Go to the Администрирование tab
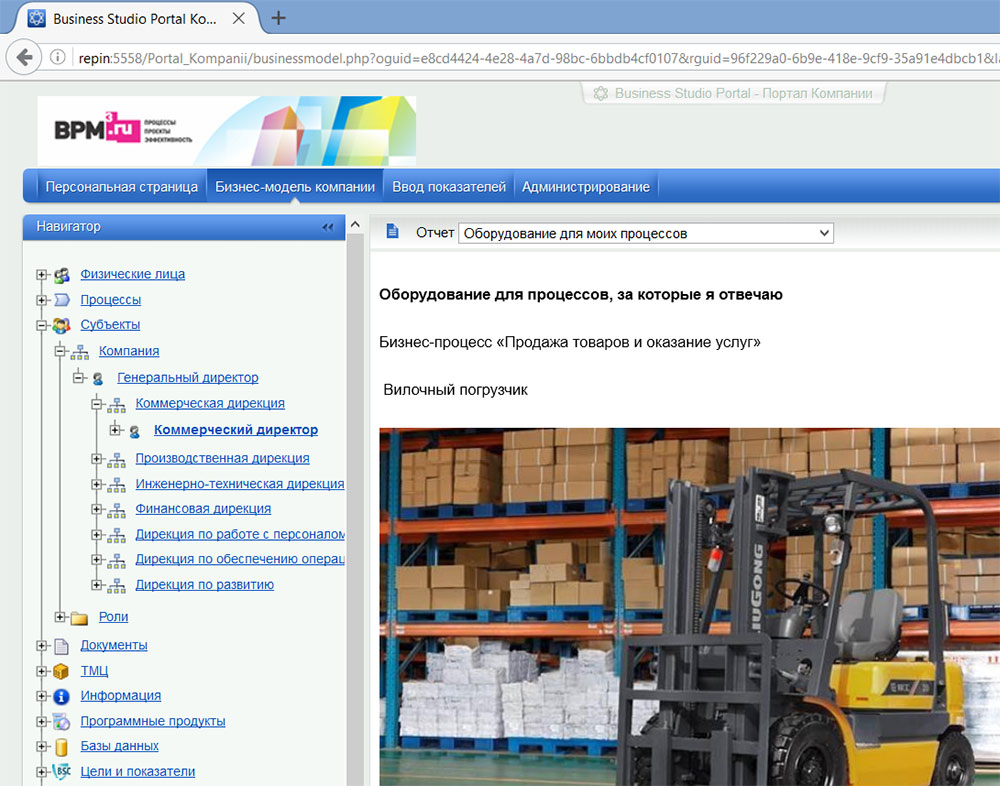The height and width of the screenshot is (786, 1000). coord(585,187)
